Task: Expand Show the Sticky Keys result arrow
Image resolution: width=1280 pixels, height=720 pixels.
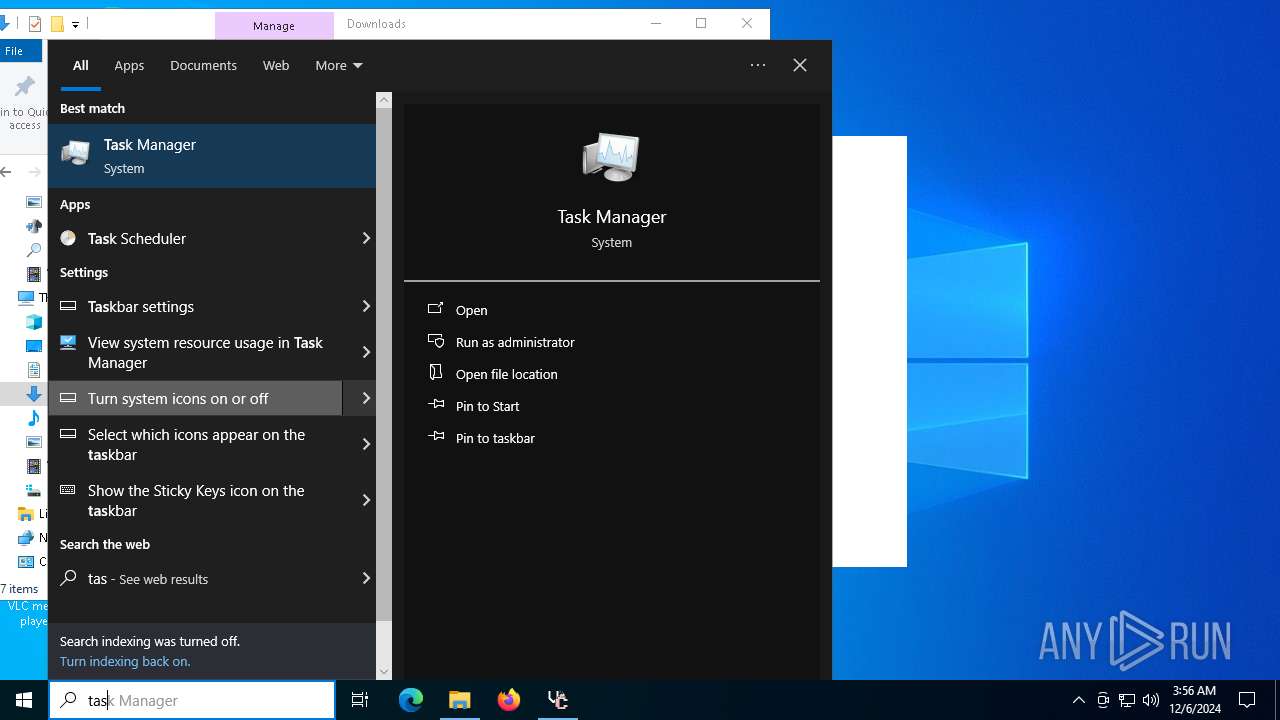Action: click(x=366, y=500)
